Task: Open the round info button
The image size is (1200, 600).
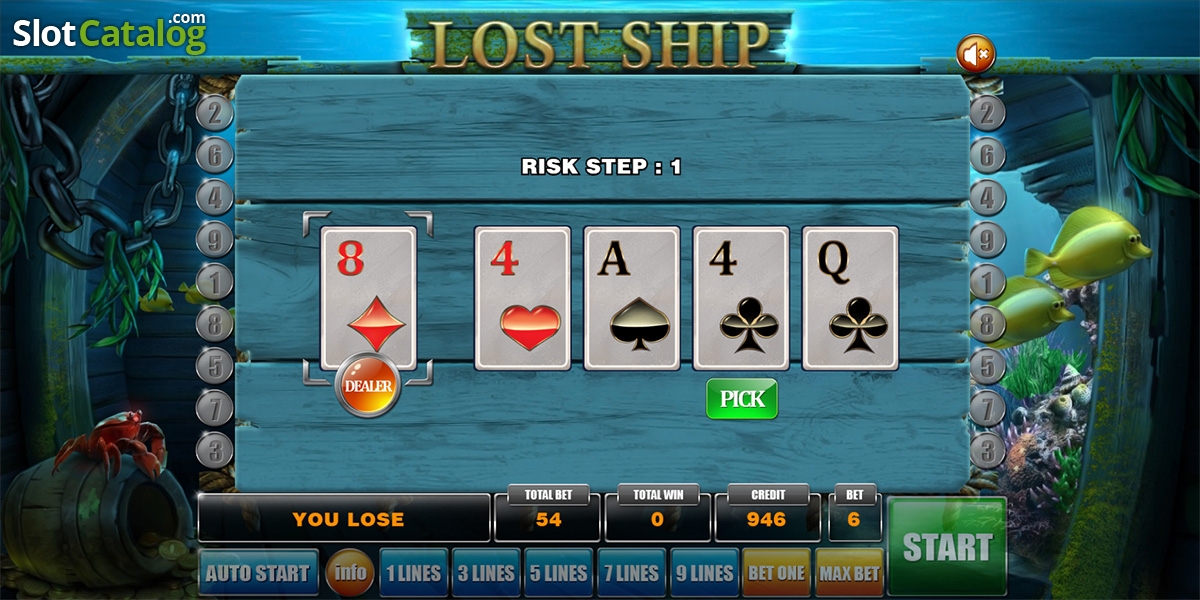Action: (x=350, y=573)
